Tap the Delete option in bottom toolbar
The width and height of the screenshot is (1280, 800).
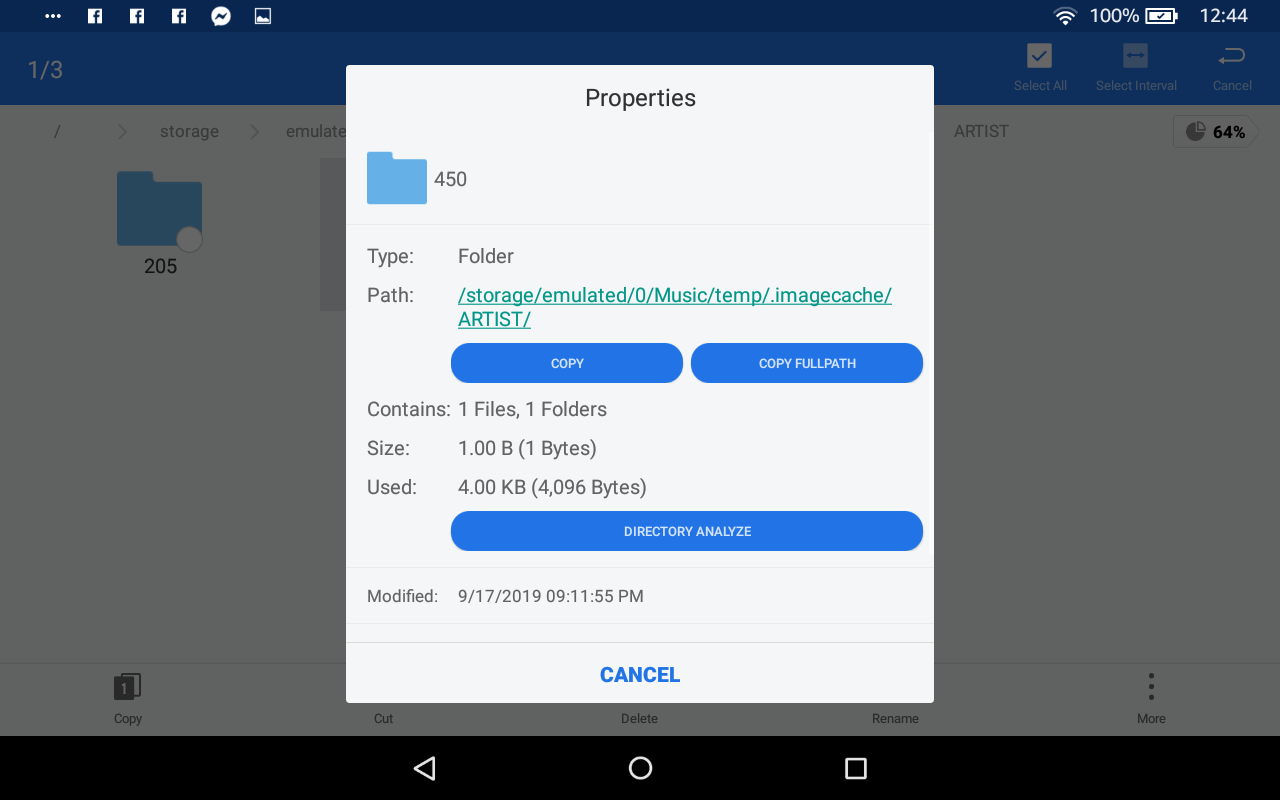click(639, 717)
